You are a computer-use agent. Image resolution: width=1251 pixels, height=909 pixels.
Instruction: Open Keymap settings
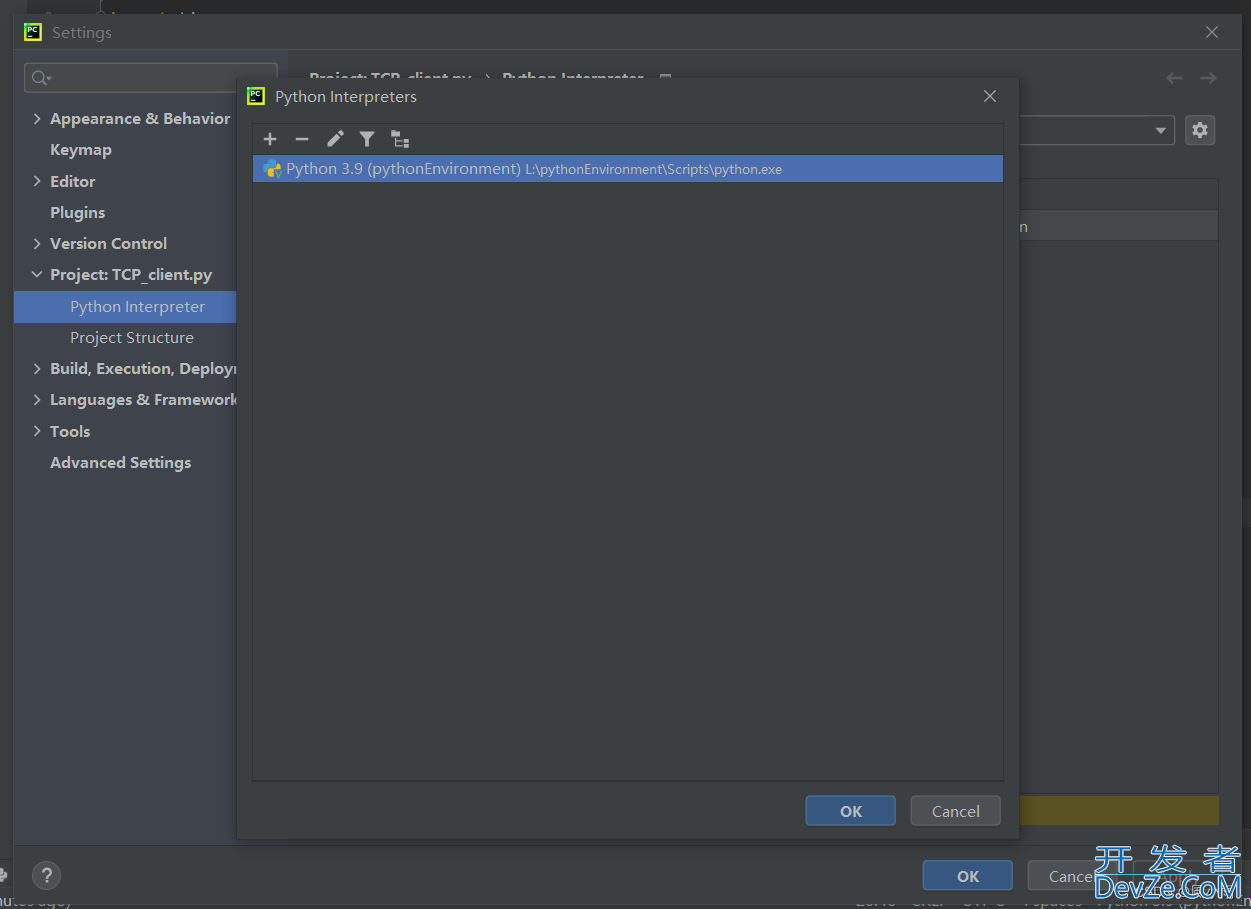81,150
